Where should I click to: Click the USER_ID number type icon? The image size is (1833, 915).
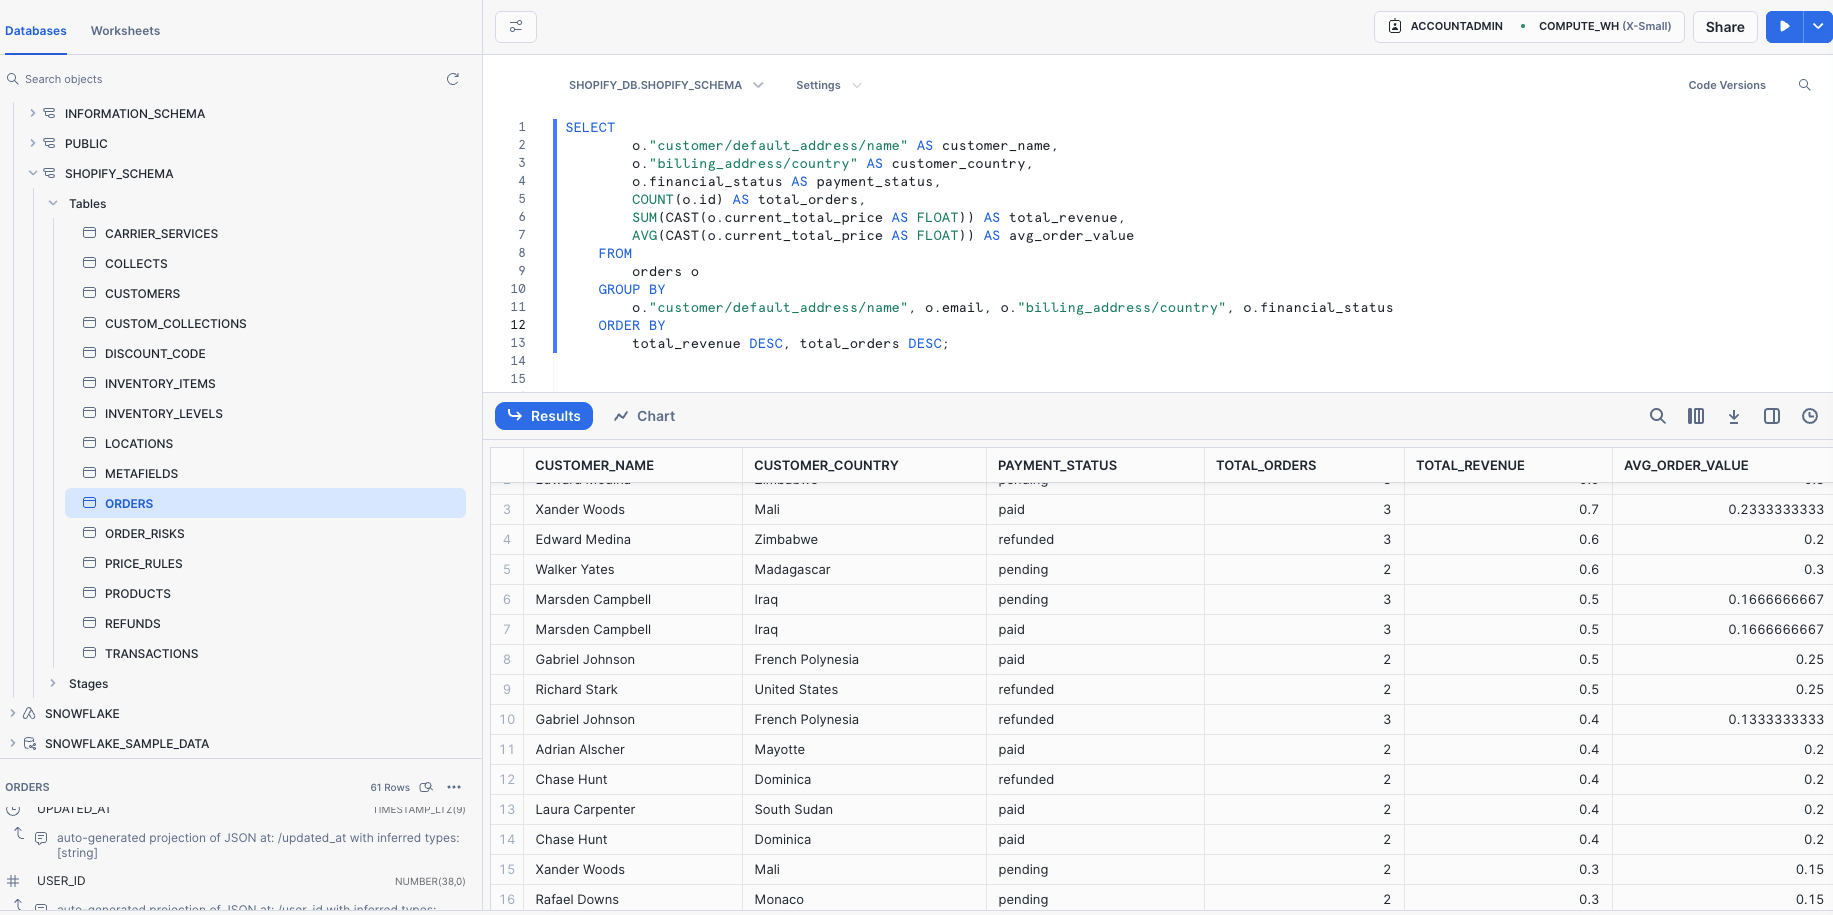tap(13, 881)
